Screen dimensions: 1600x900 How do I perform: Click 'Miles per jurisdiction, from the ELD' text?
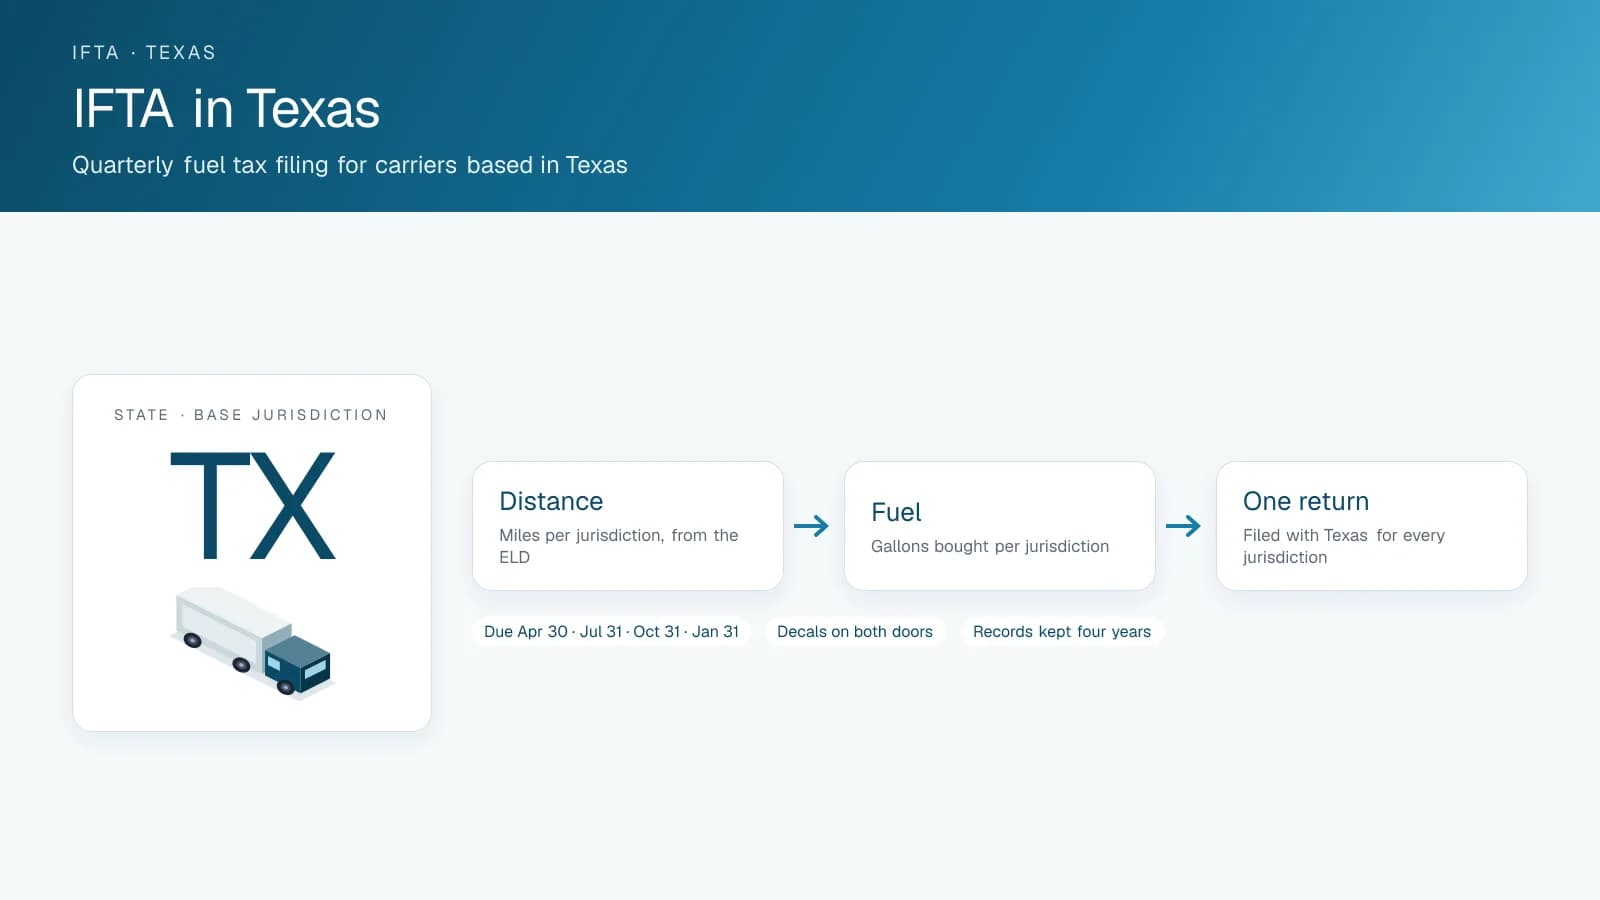(x=619, y=546)
